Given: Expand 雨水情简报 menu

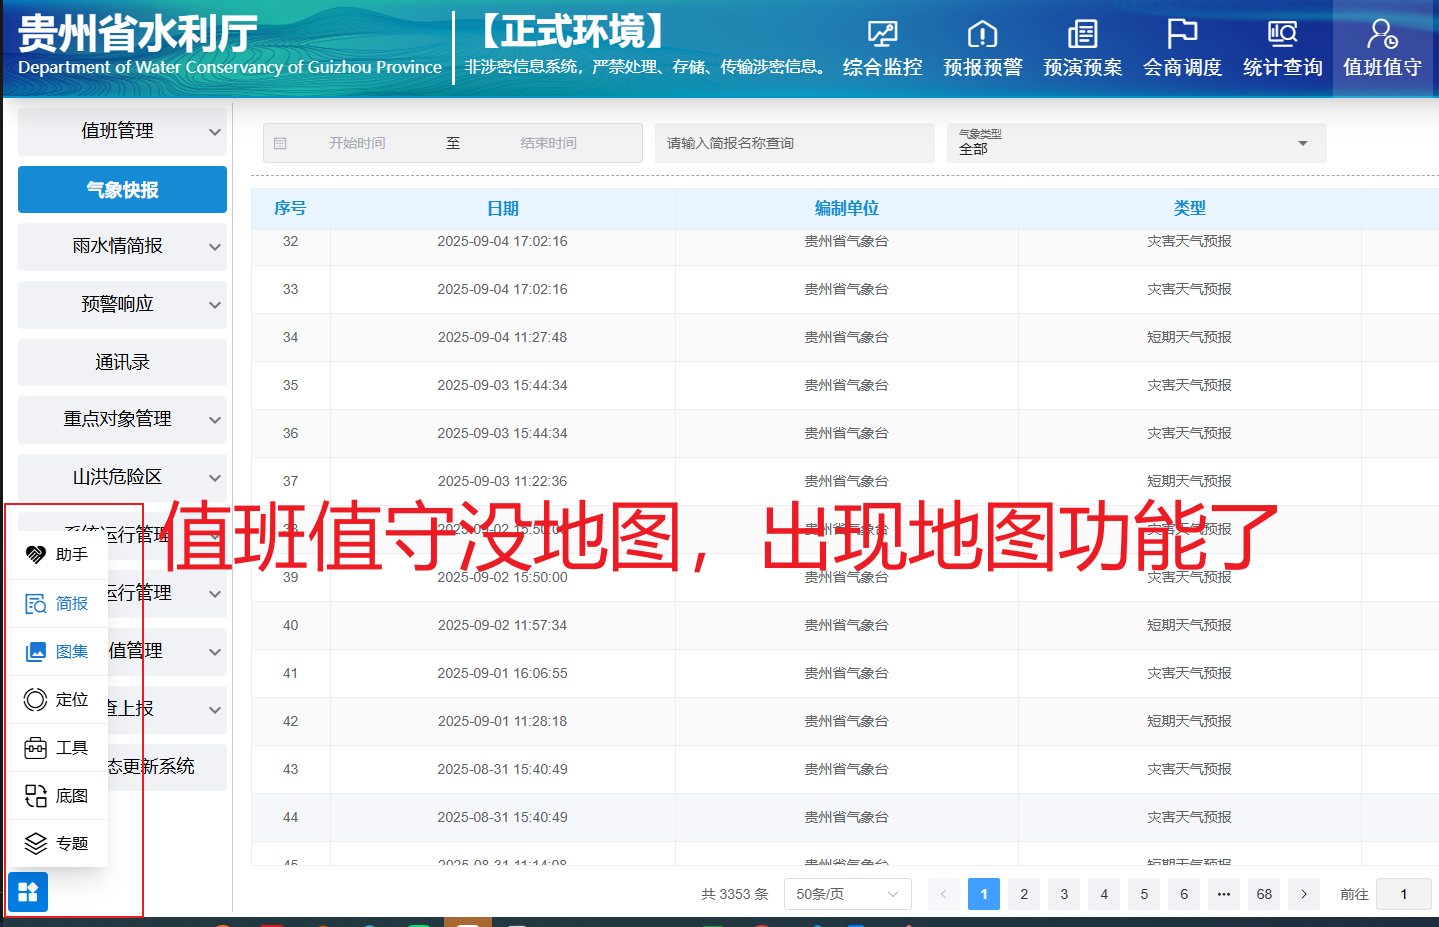Looking at the screenshot, I should [122, 246].
